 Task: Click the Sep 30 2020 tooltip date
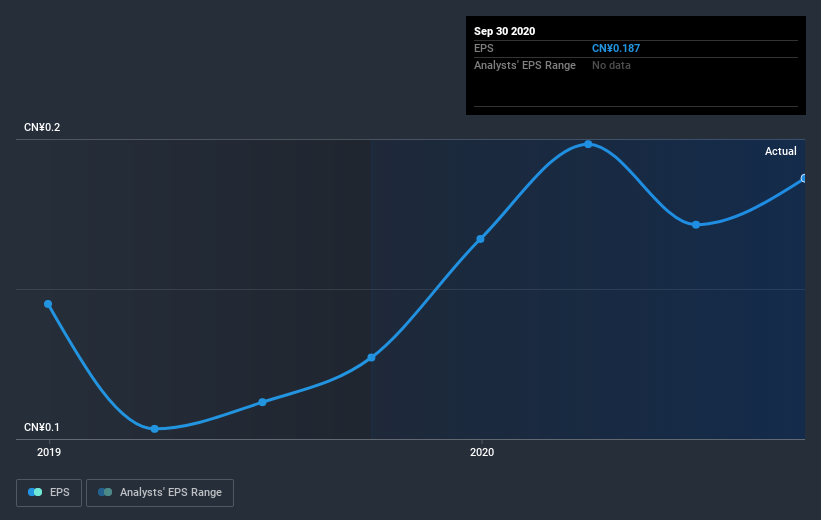point(505,31)
